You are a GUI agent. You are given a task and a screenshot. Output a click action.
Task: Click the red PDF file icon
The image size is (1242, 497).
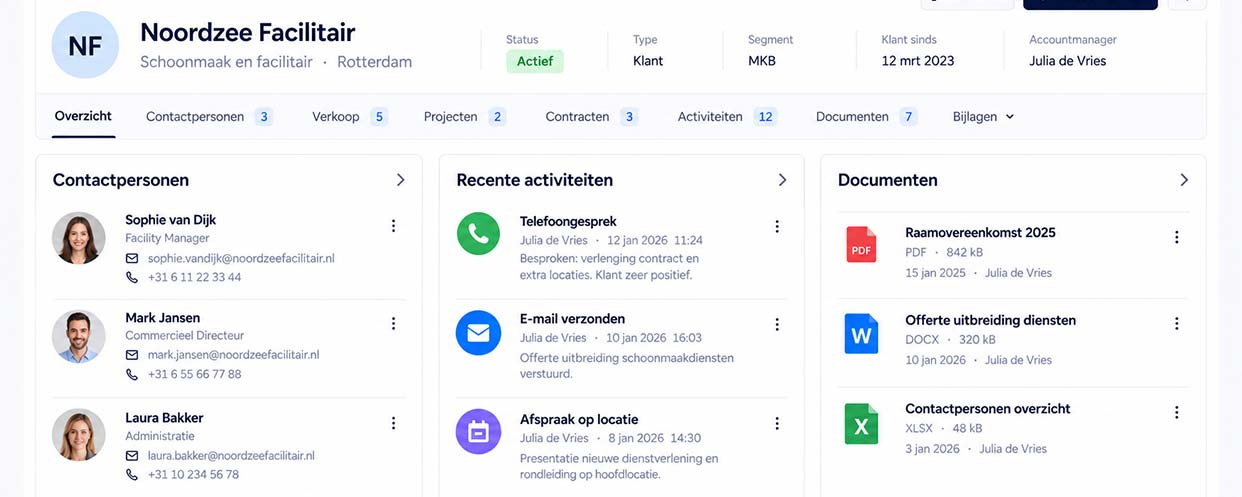tap(861, 244)
